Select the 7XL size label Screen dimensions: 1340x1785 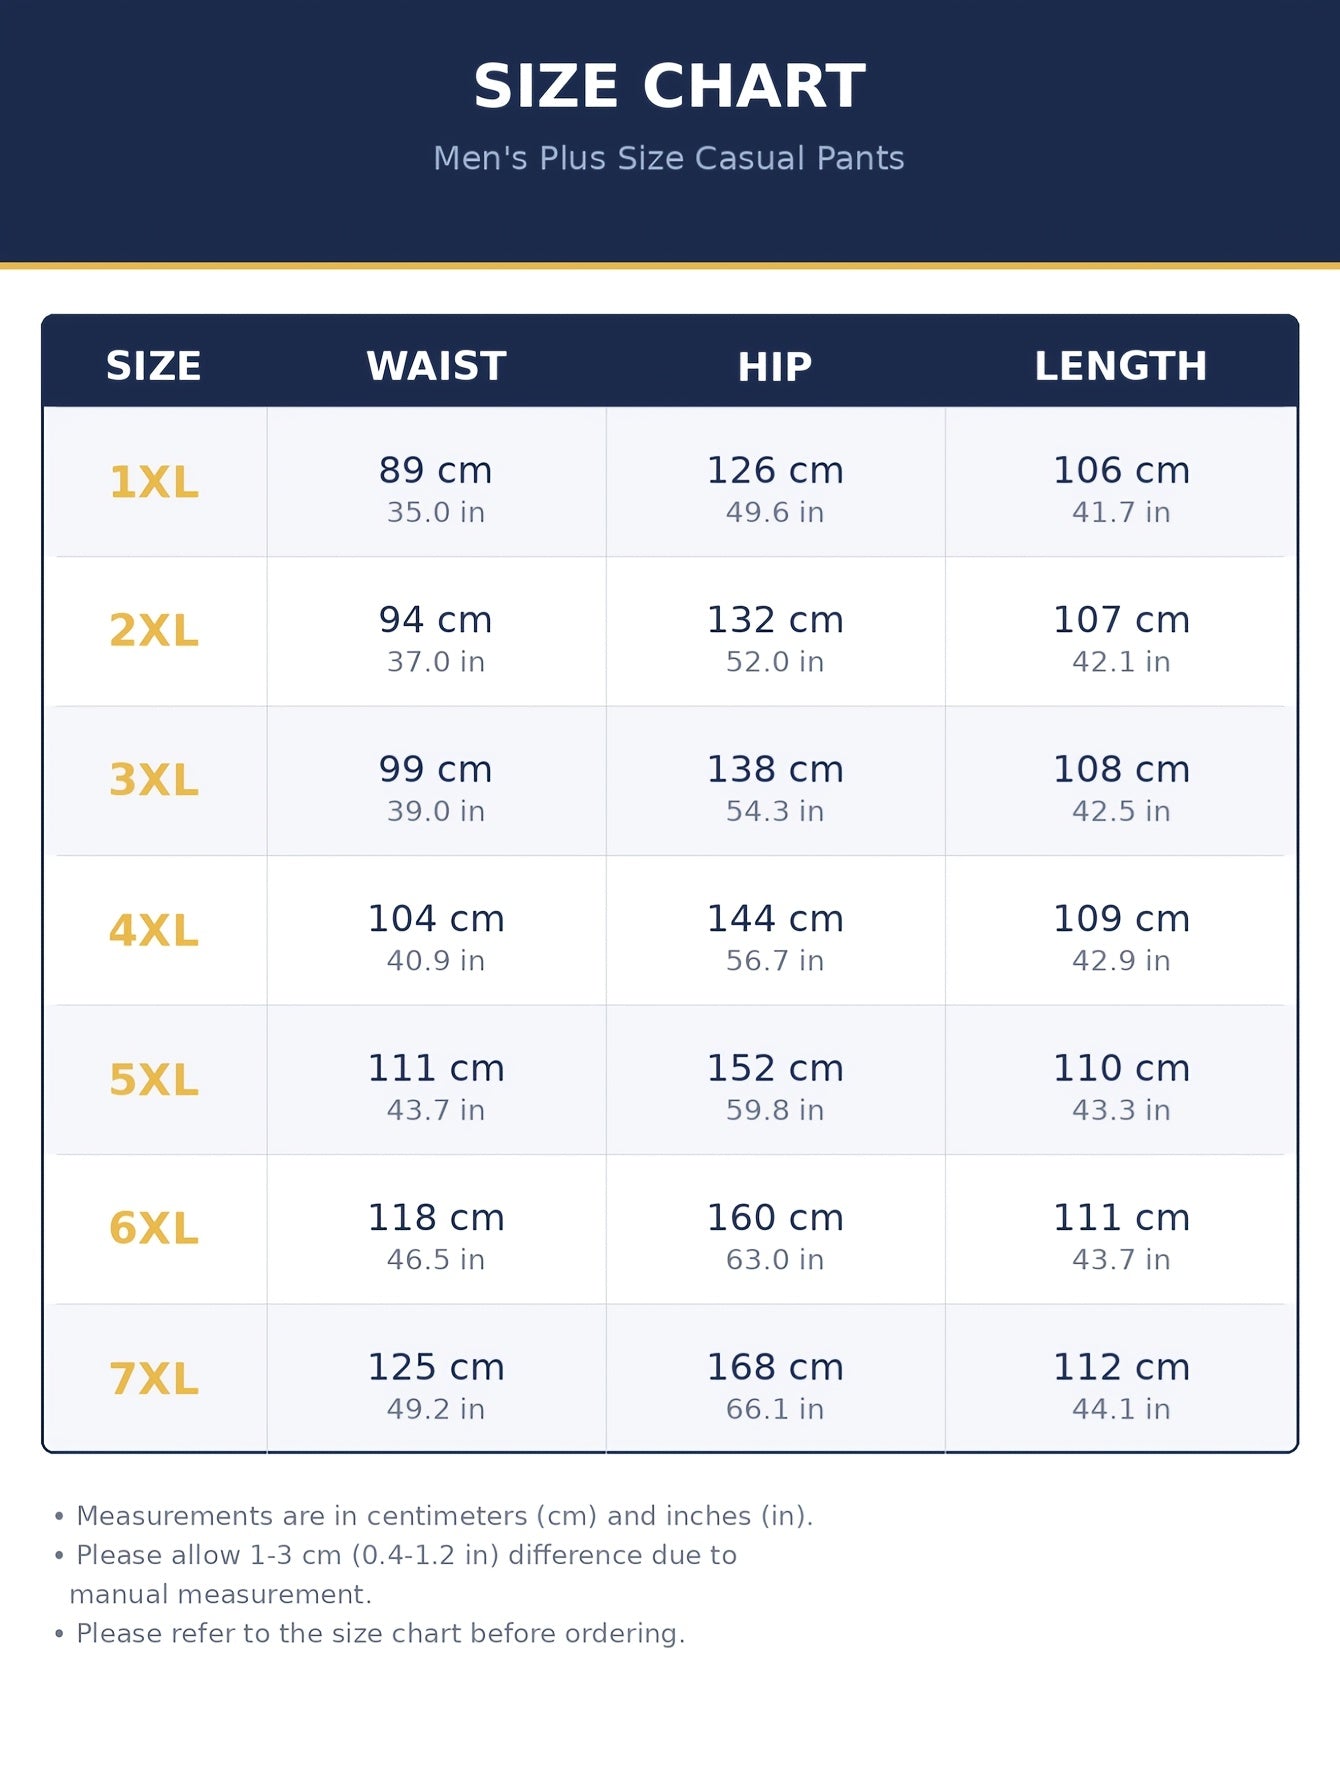pos(154,1378)
